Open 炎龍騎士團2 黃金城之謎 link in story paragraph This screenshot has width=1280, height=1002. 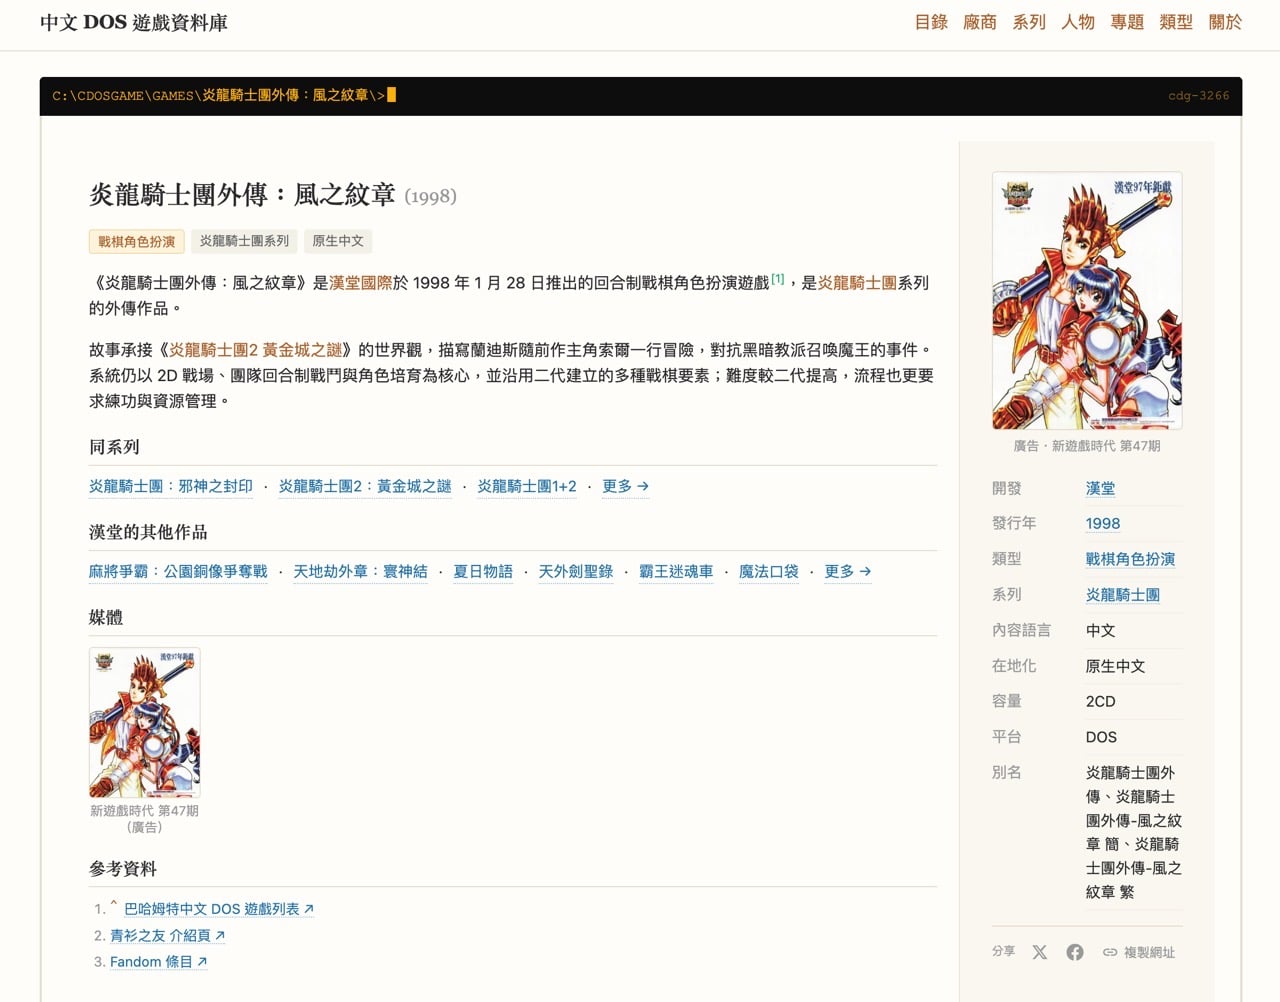tap(255, 350)
